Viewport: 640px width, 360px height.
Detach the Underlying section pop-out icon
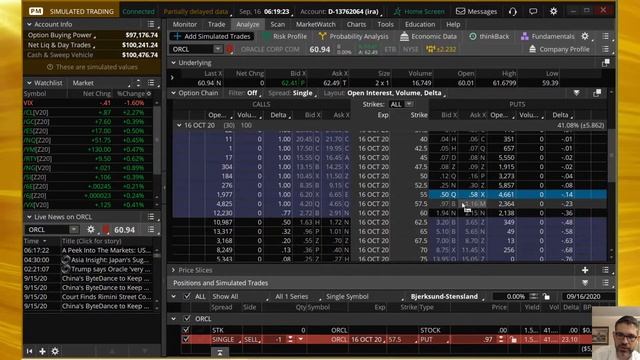[606, 63]
